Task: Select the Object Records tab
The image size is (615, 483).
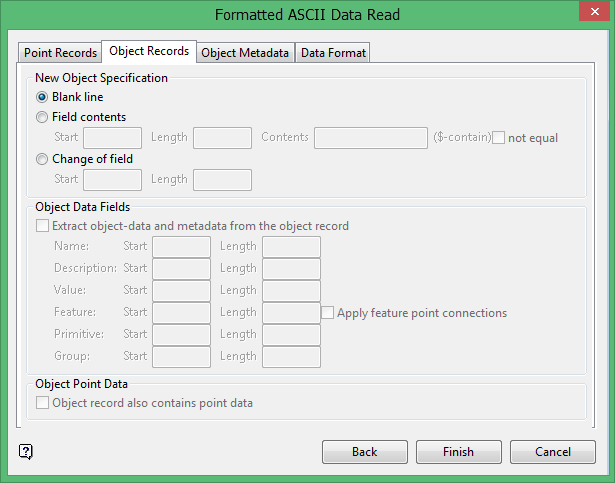Action: tap(149, 51)
